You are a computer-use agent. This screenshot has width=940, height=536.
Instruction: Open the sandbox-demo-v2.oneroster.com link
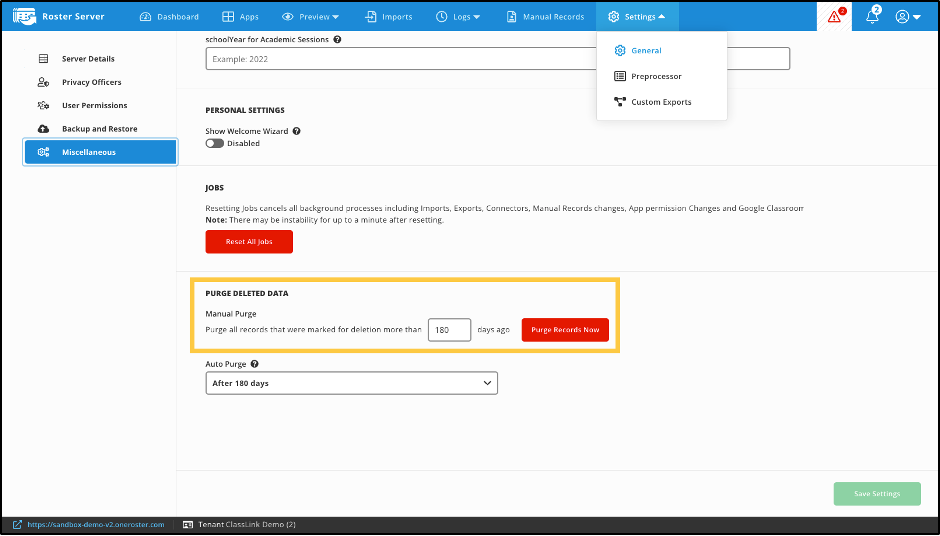coord(95,524)
